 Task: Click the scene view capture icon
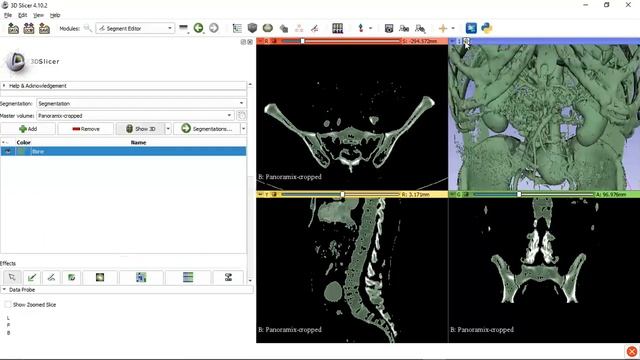(x=404, y=28)
